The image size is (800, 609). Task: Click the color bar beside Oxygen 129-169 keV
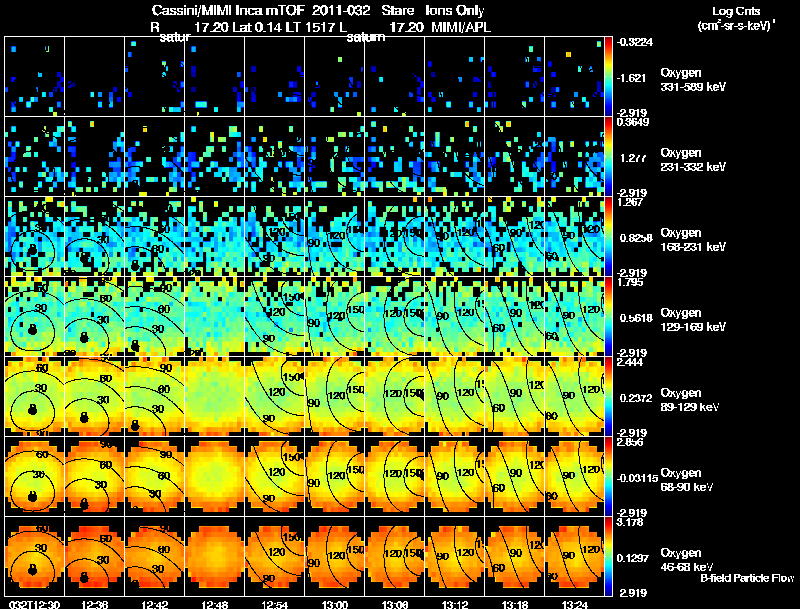coord(608,316)
